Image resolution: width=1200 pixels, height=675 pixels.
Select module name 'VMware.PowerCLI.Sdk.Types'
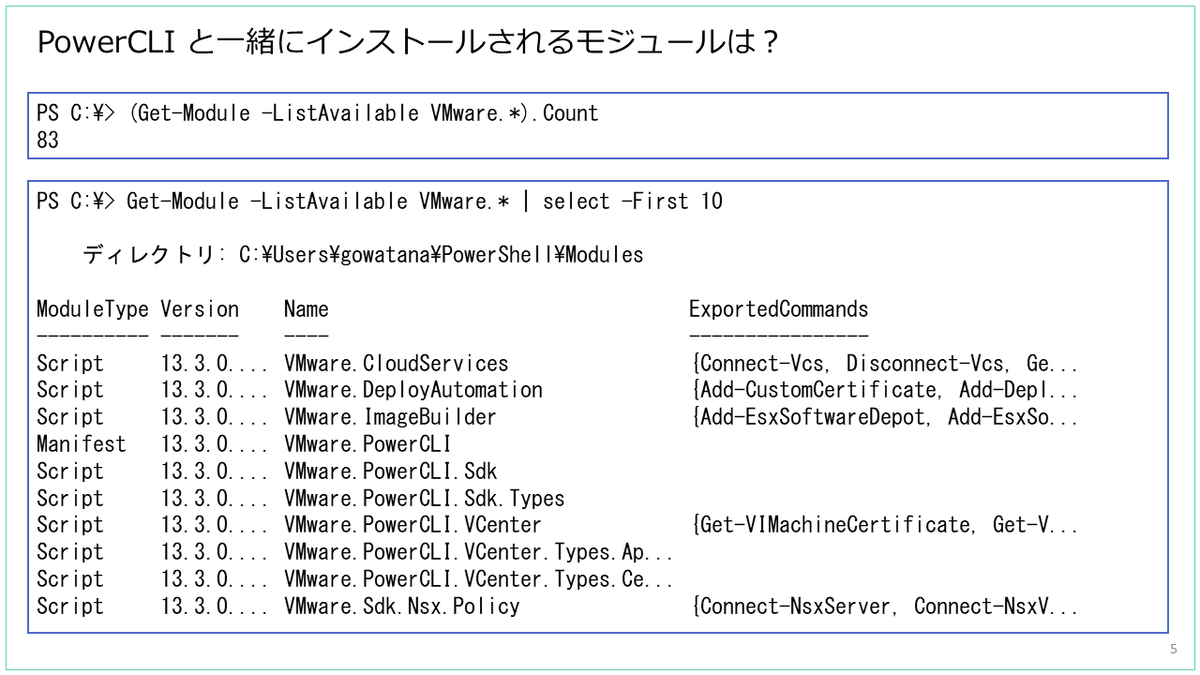(x=424, y=498)
